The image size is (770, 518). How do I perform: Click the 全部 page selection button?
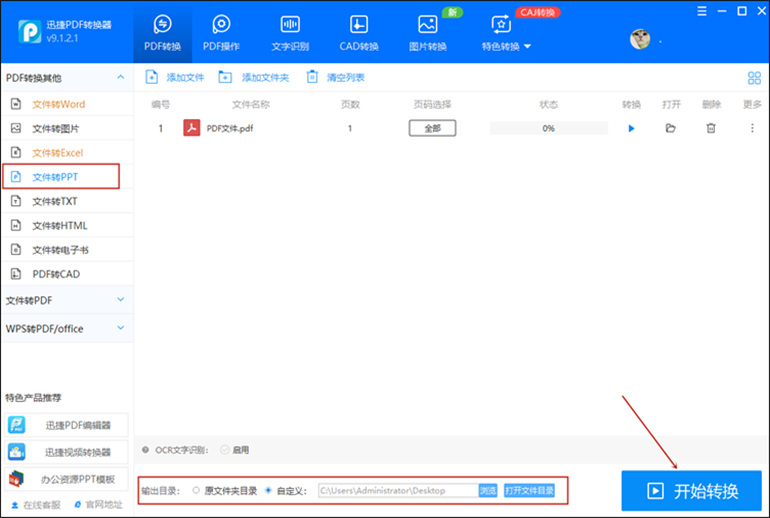[432, 128]
